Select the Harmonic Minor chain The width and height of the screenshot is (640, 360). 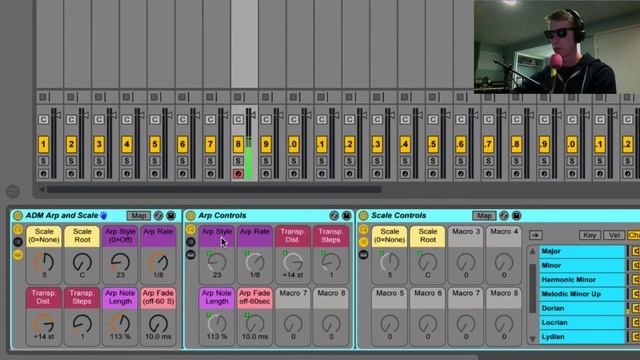click(582, 280)
